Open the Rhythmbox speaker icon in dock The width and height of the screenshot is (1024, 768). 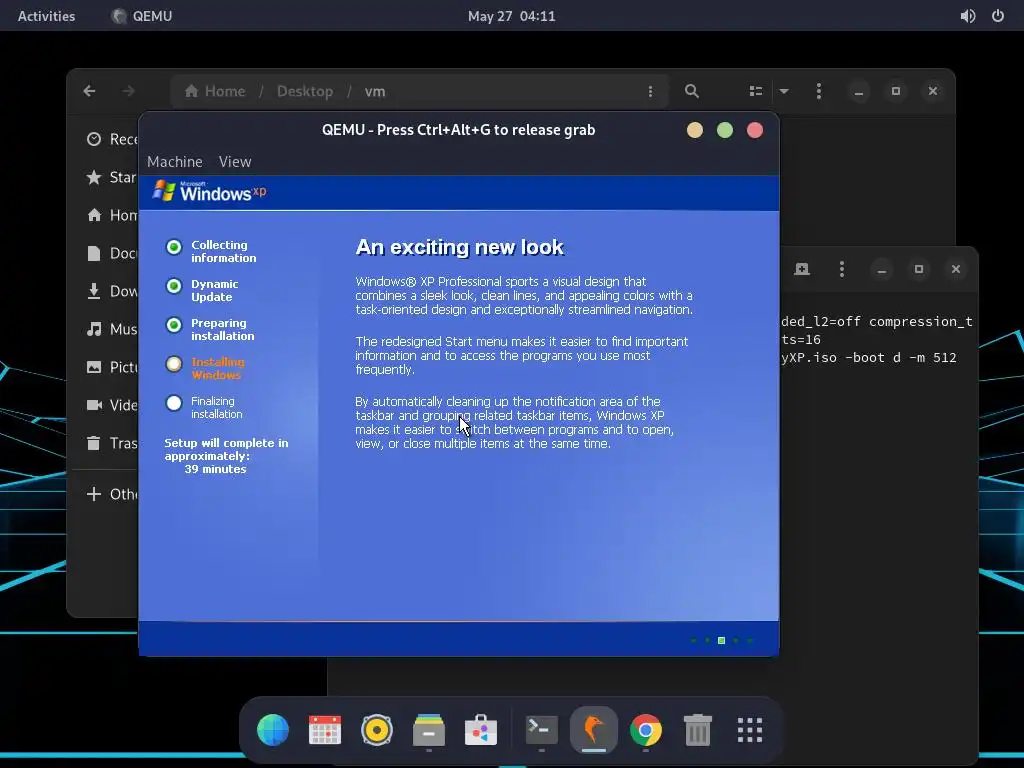tap(377, 730)
